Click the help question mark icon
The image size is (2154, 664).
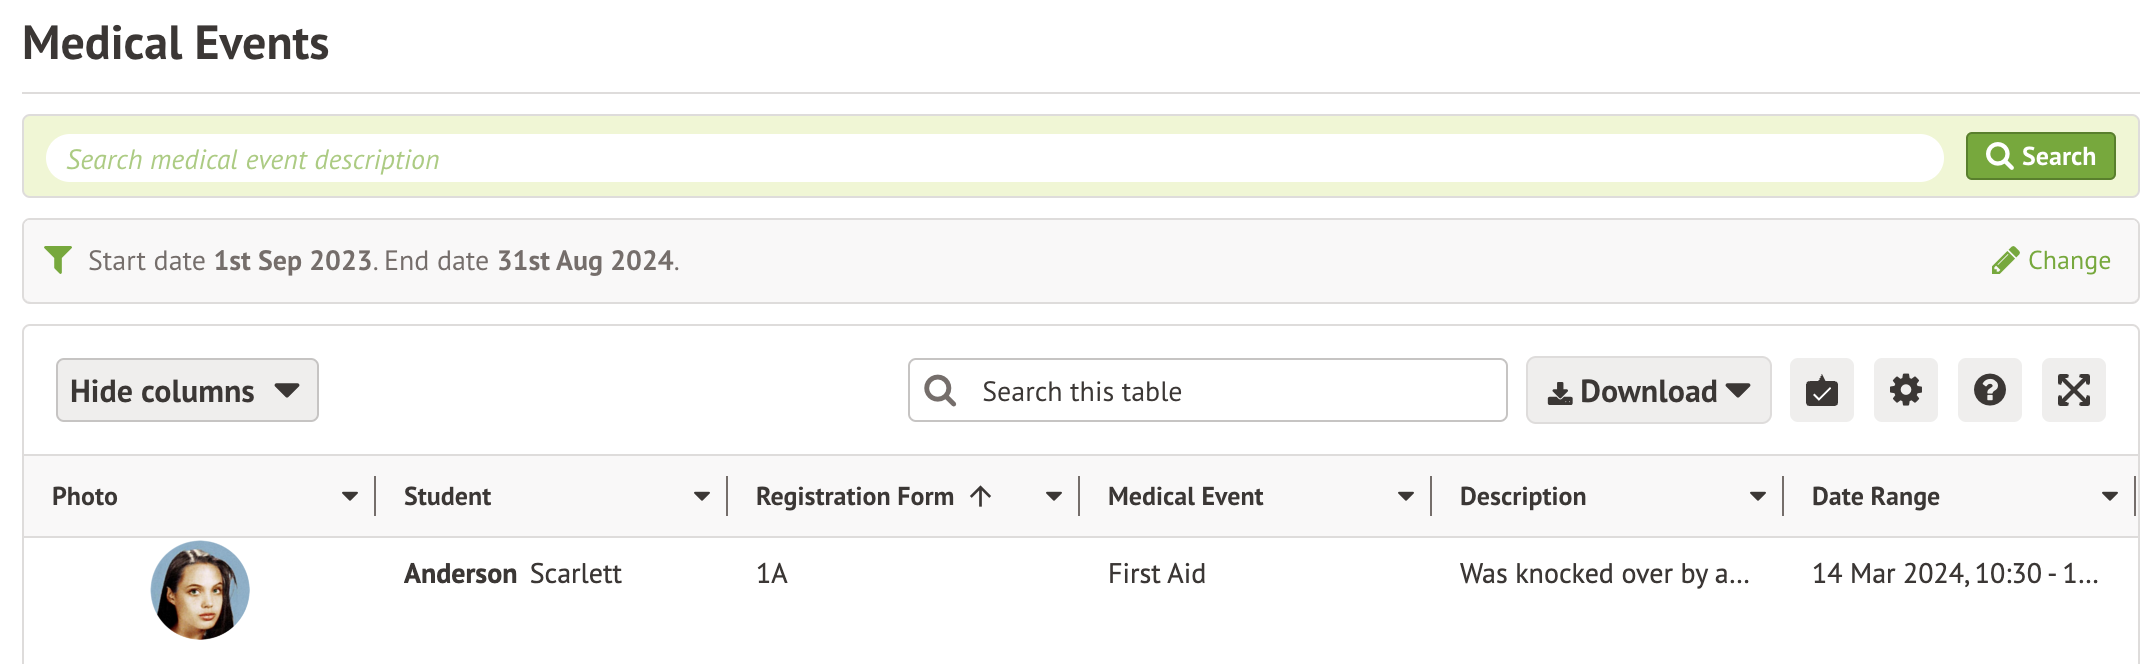pos(1989,390)
